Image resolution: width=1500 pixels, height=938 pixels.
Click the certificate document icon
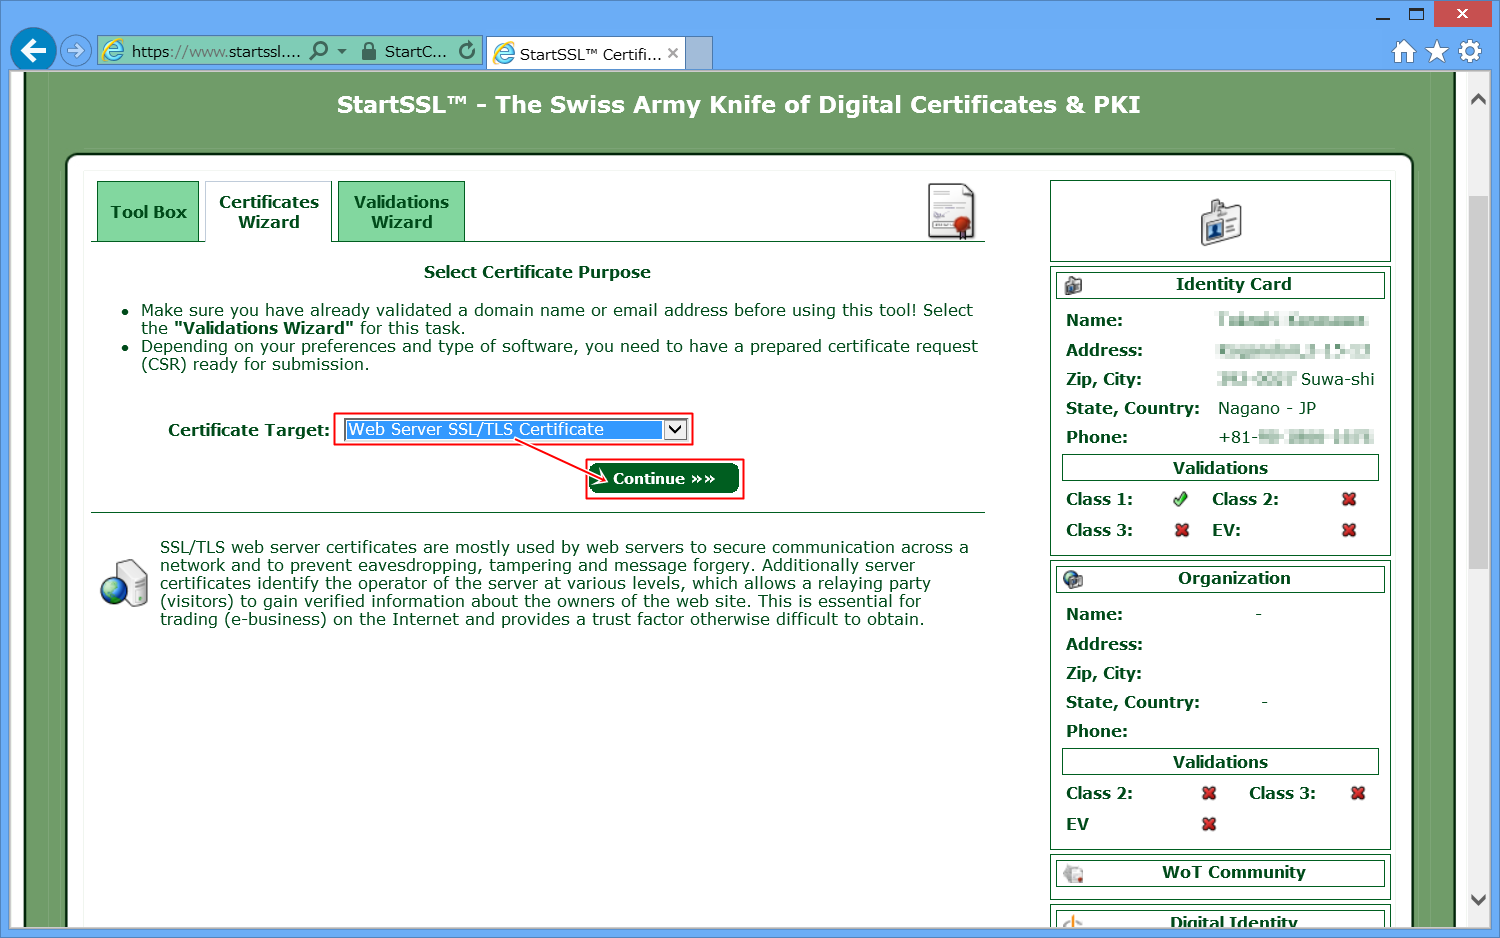point(950,211)
